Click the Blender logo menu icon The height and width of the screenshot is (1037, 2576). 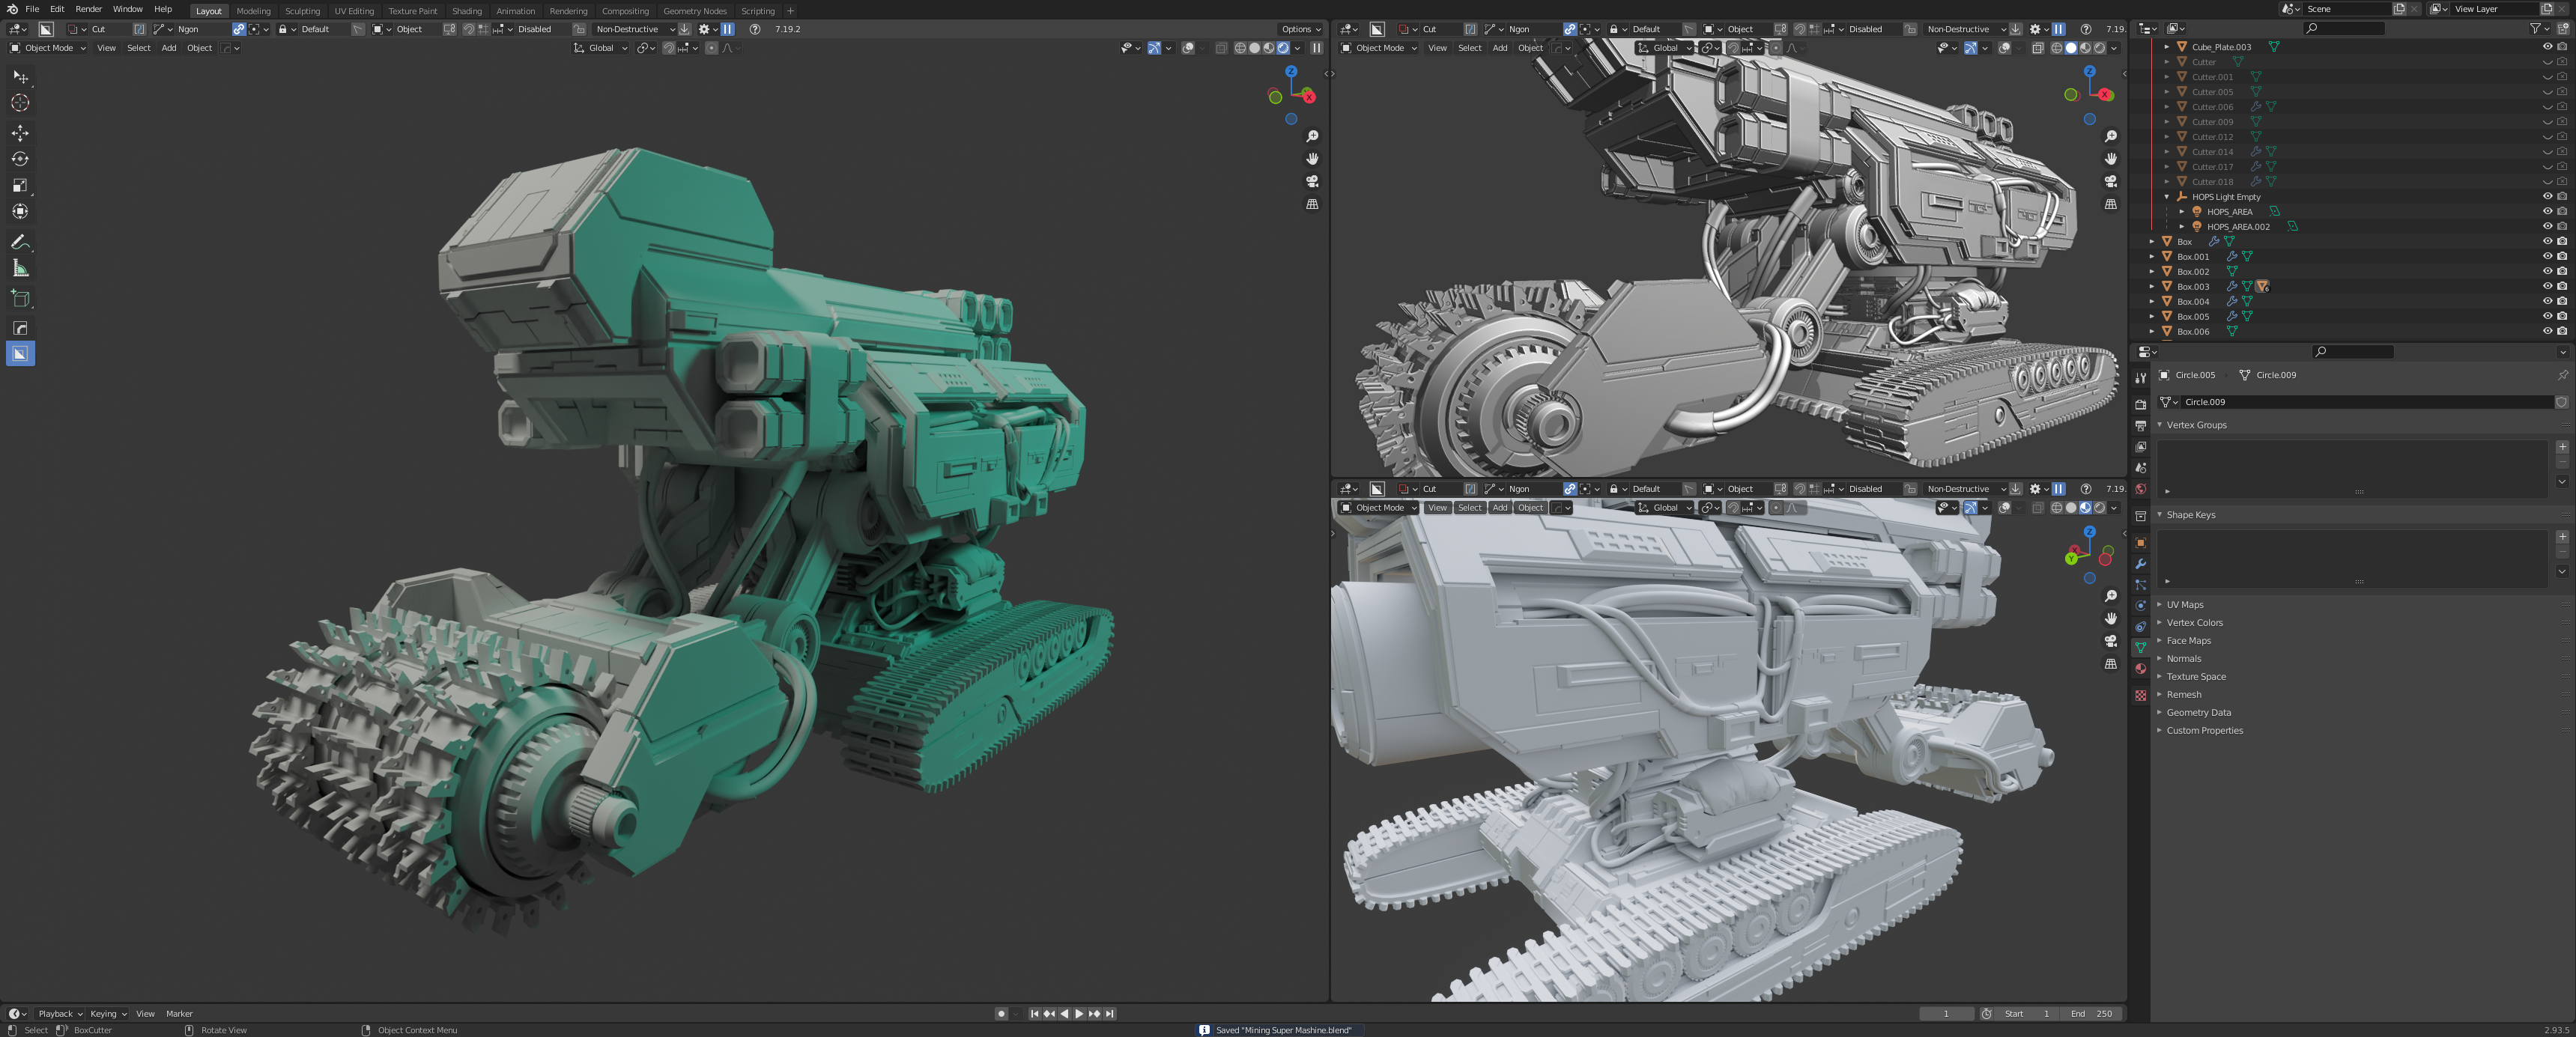point(12,9)
